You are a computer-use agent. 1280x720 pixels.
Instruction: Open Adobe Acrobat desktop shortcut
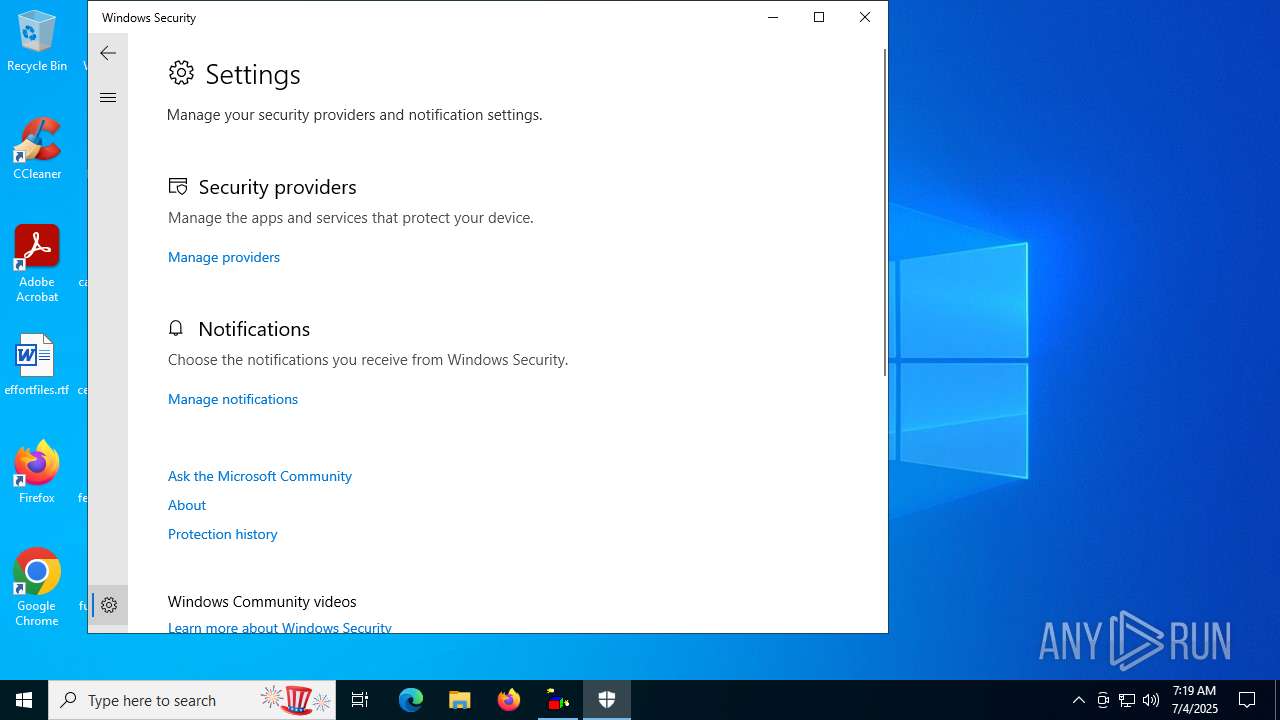[37, 264]
